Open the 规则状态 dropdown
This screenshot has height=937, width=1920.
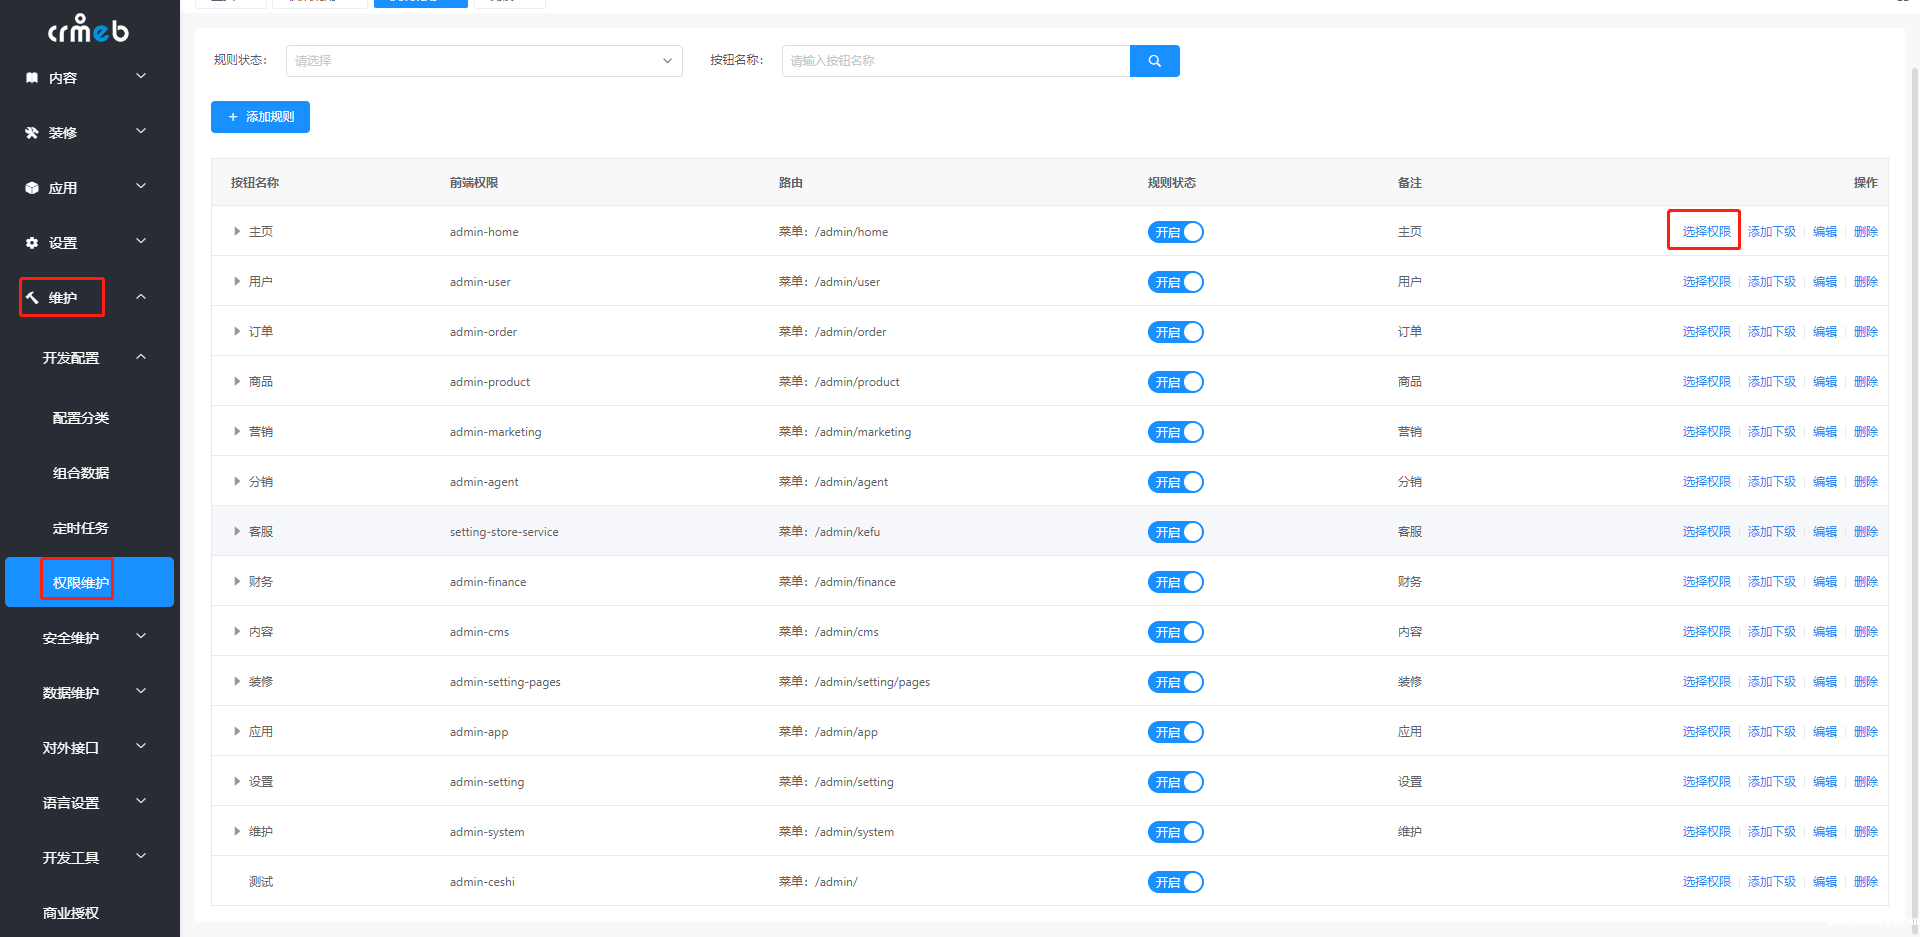point(484,61)
